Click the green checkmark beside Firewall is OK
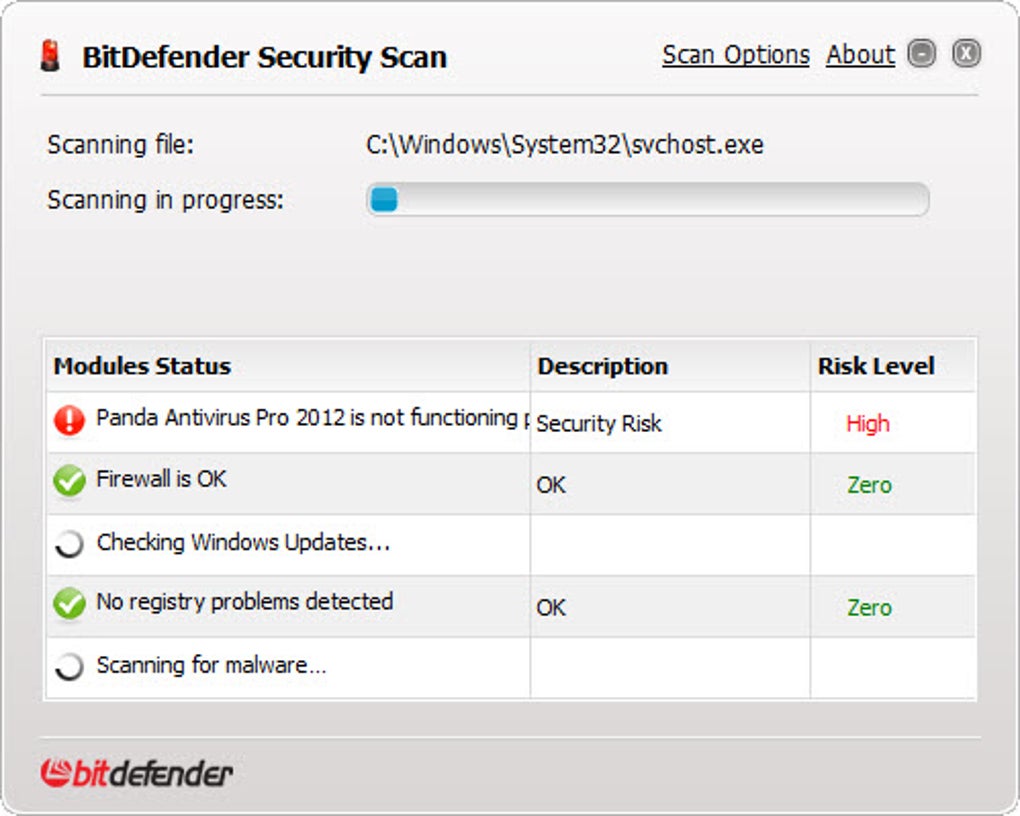 coord(67,481)
